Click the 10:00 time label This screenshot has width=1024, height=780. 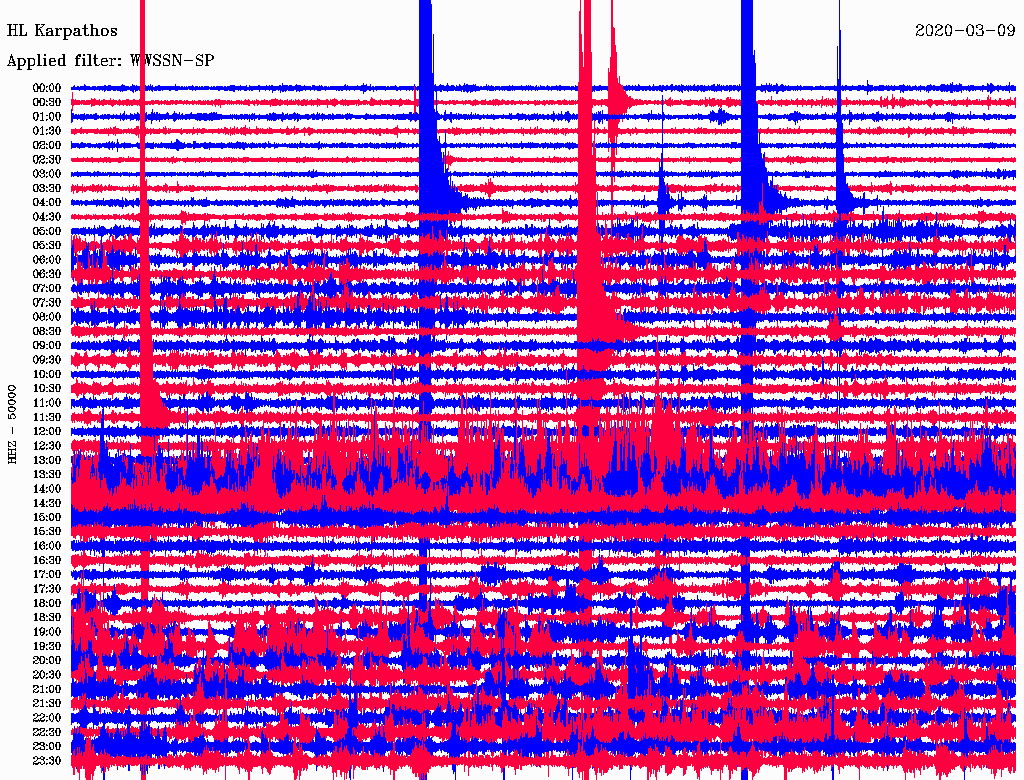pos(47,374)
